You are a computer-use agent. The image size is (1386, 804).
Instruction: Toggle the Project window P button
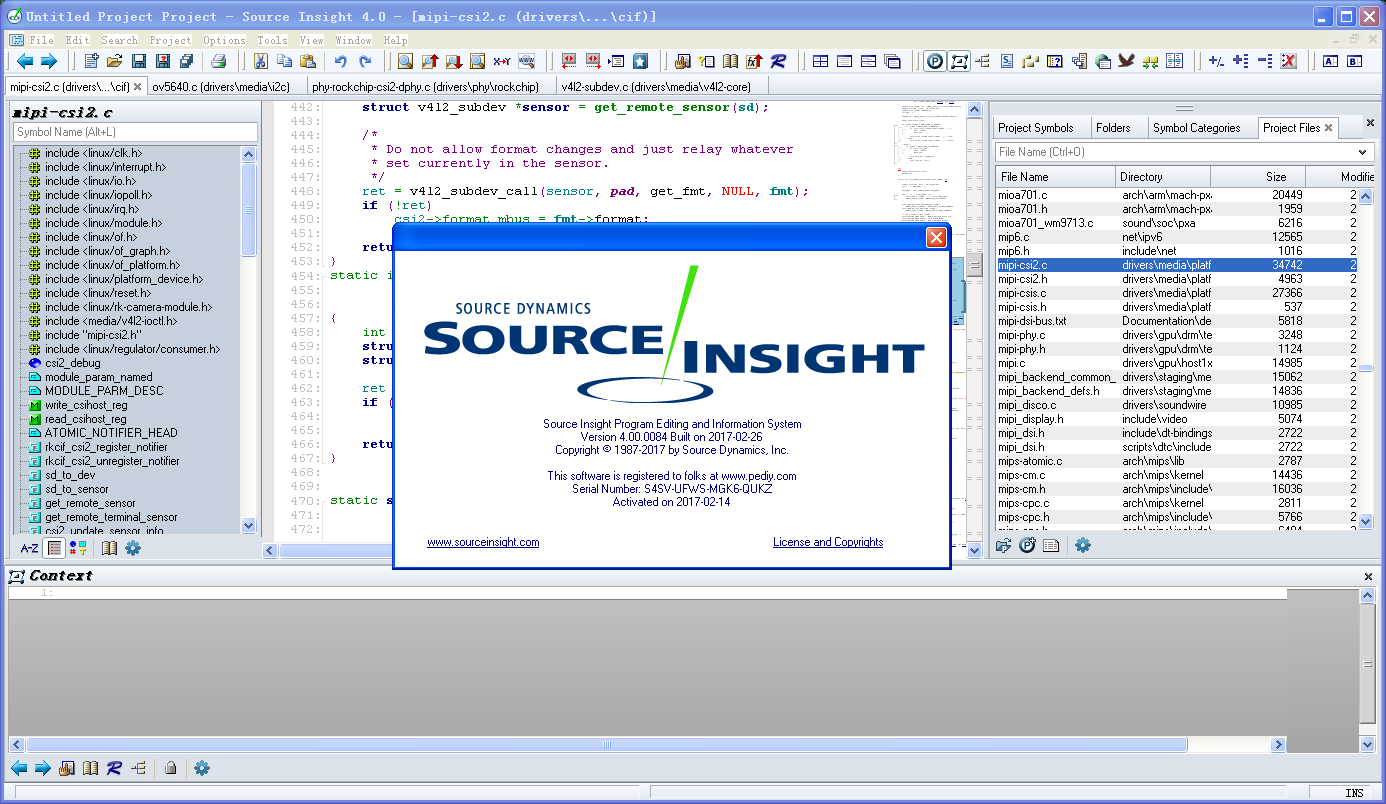934,61
